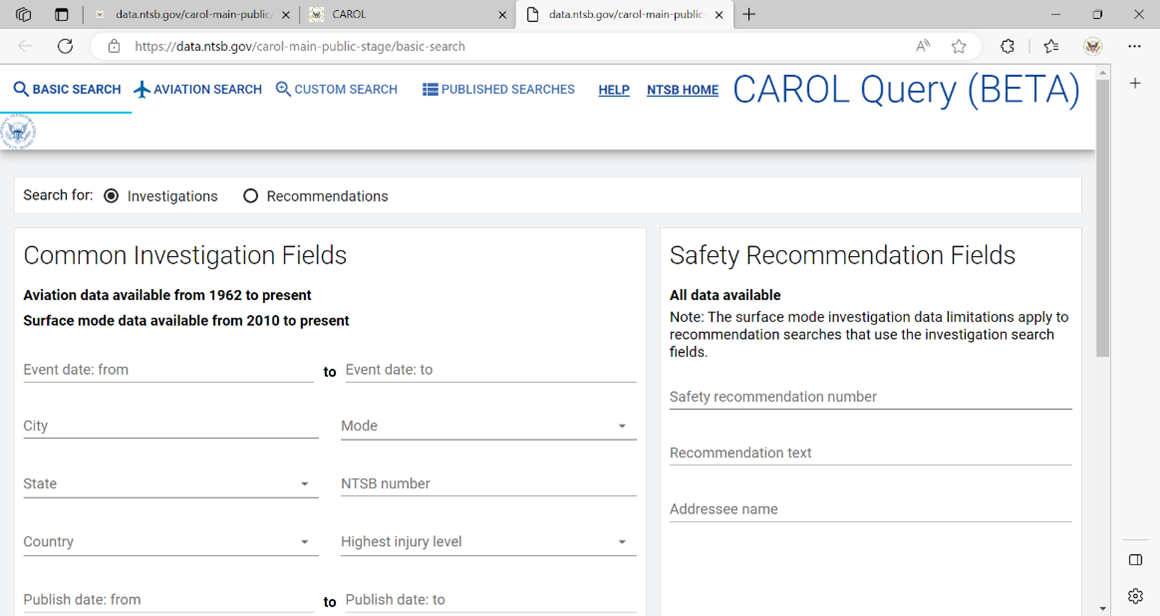
Task: Click the NTSB number field
Action: coord(488,484)
